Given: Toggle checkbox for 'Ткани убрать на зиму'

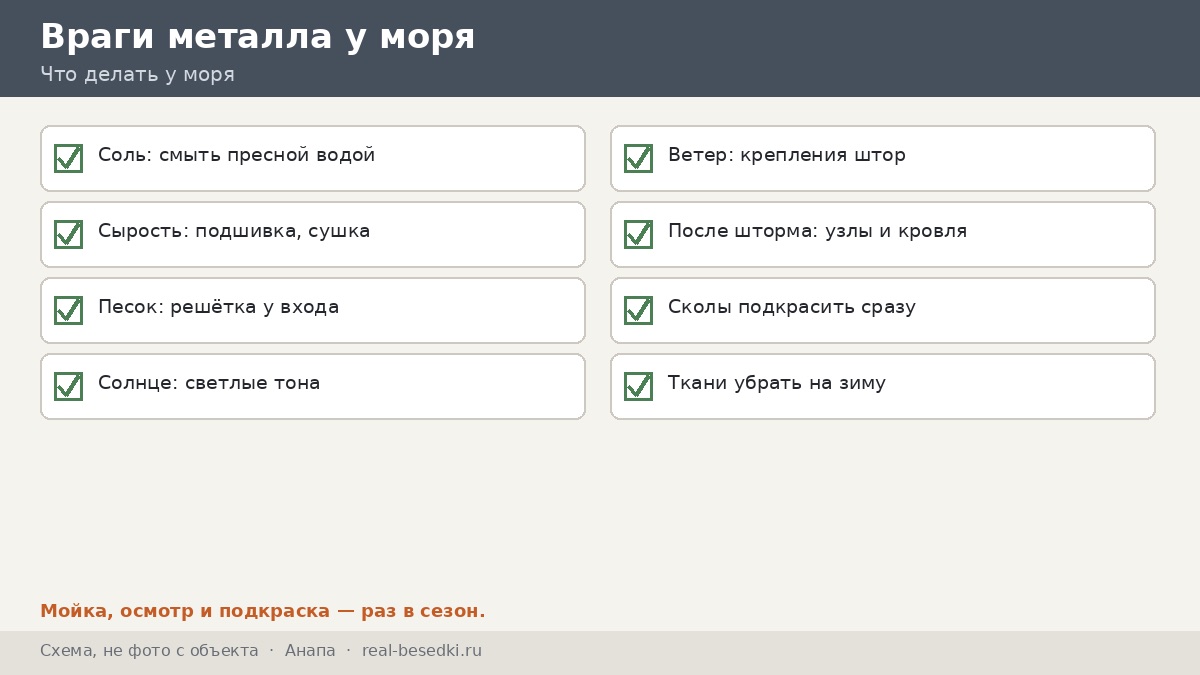Looking at the screenshot, I should (638, 386).
